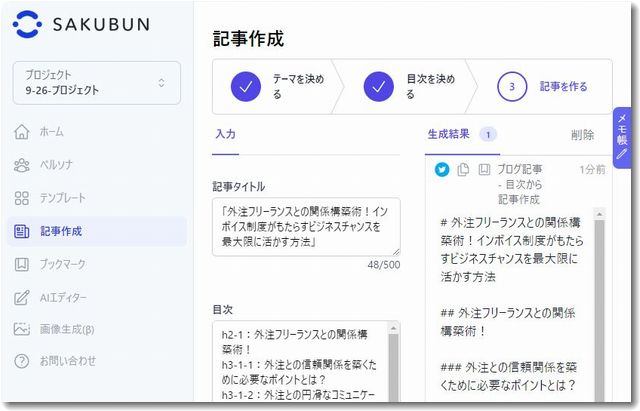Open ブックマーク in the sidebar
Viewport: 640px width, 411px height.
click(x=62, y=264)
